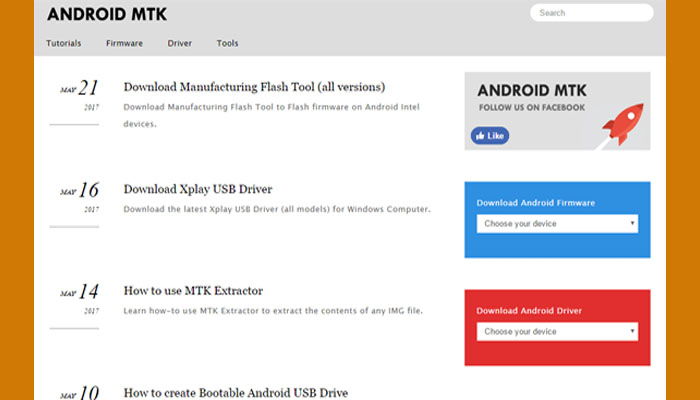Click the firmware dropdown arrow
The height and width of the screenshot is (400, 700).
pos(632,223)
